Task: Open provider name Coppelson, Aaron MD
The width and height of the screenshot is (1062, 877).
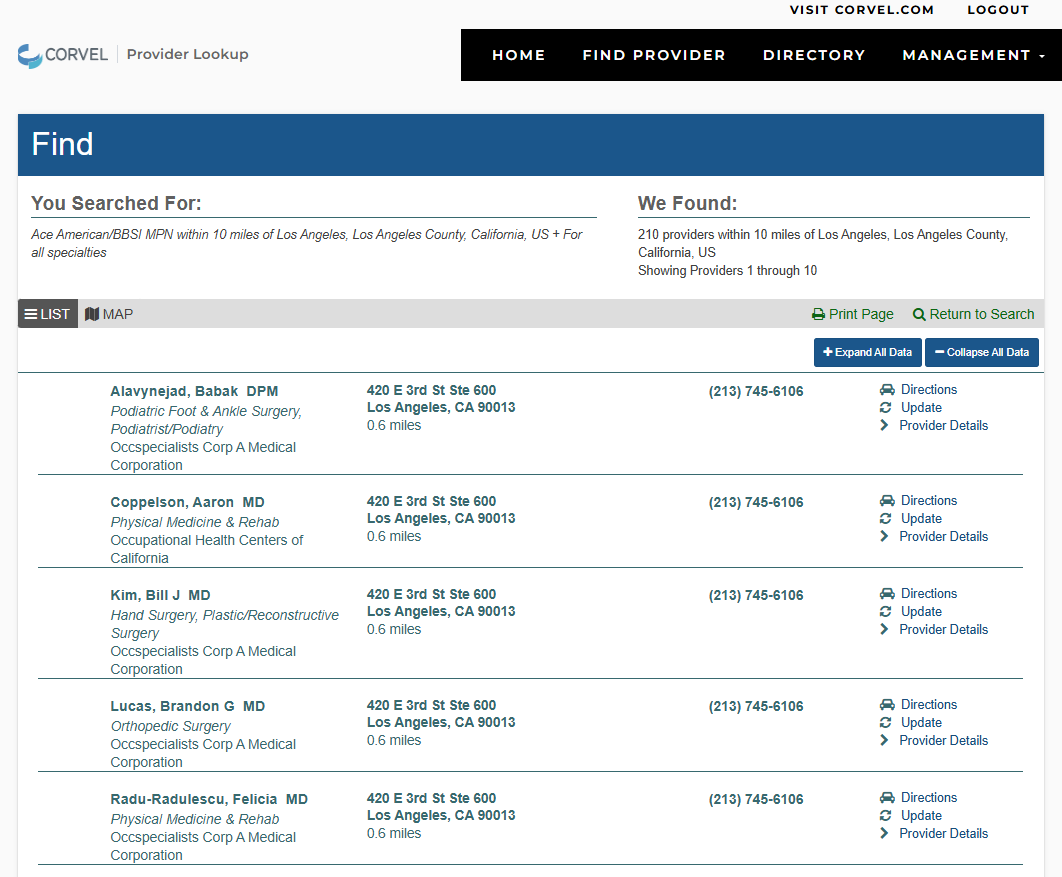Action: coord(187,502)
